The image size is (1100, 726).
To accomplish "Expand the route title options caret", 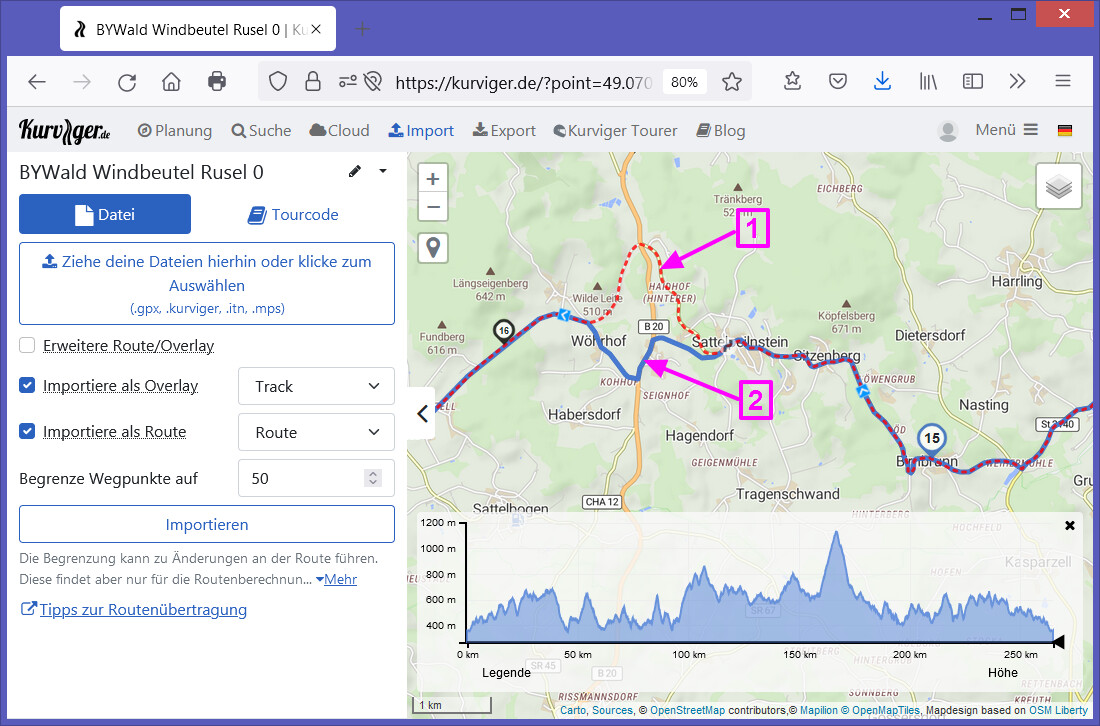I will click(x=382, y=172).
